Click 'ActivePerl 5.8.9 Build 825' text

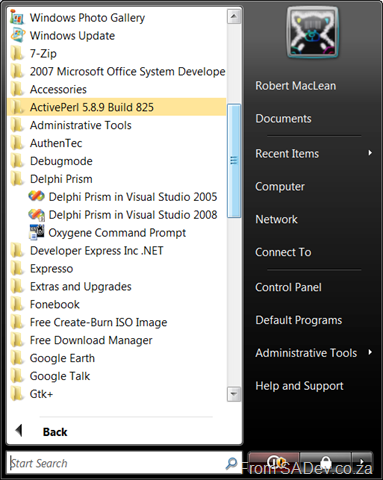click(92, 107)
